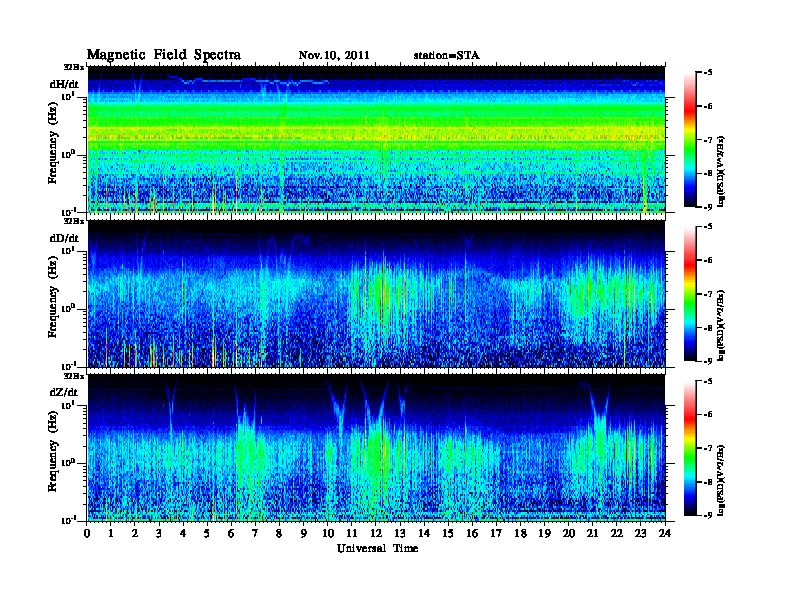Viewport: 792px width, 612px height.
Task: Click the 10^1 frequency tick of dH/dt panel
Action: [x=68, y=96]
